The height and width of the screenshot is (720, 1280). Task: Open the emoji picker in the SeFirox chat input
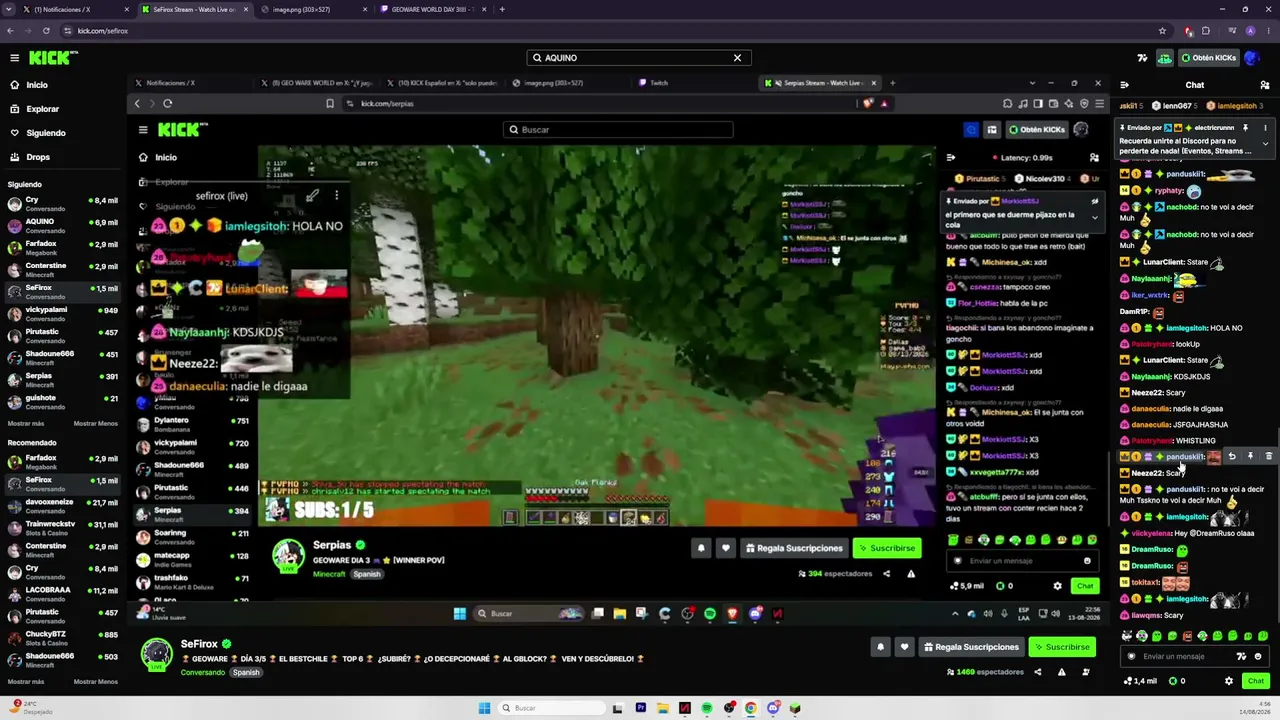point(1258,657)
